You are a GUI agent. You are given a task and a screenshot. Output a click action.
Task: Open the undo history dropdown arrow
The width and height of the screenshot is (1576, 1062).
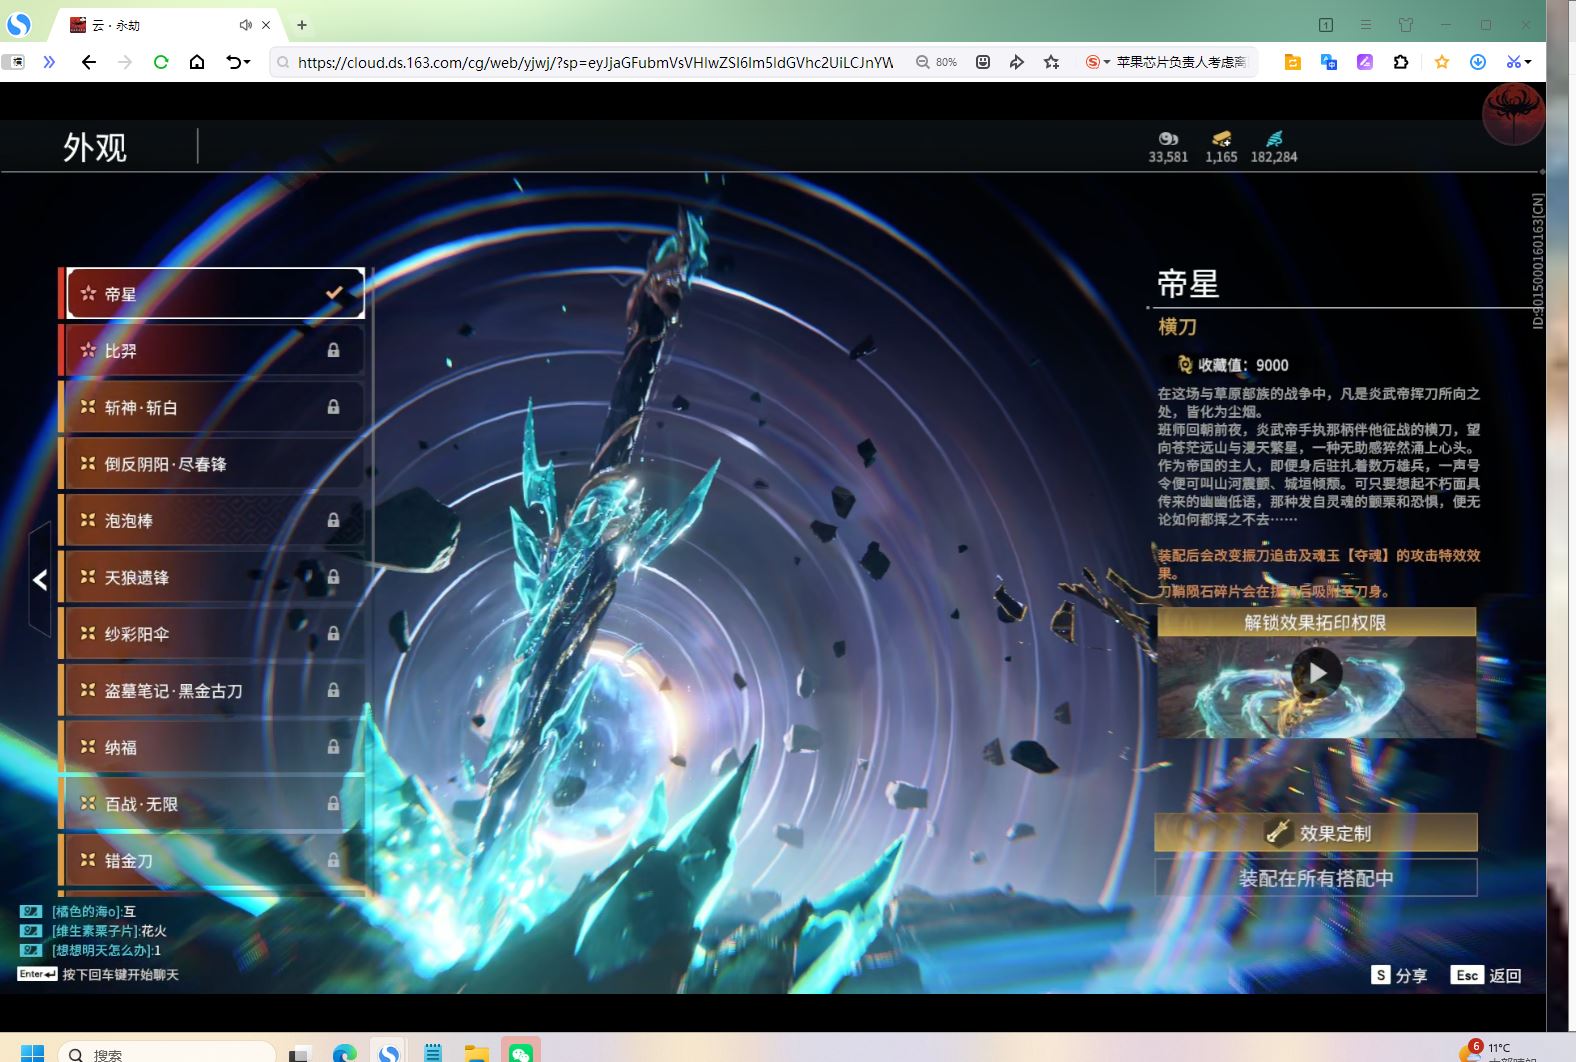pos(247,62)
